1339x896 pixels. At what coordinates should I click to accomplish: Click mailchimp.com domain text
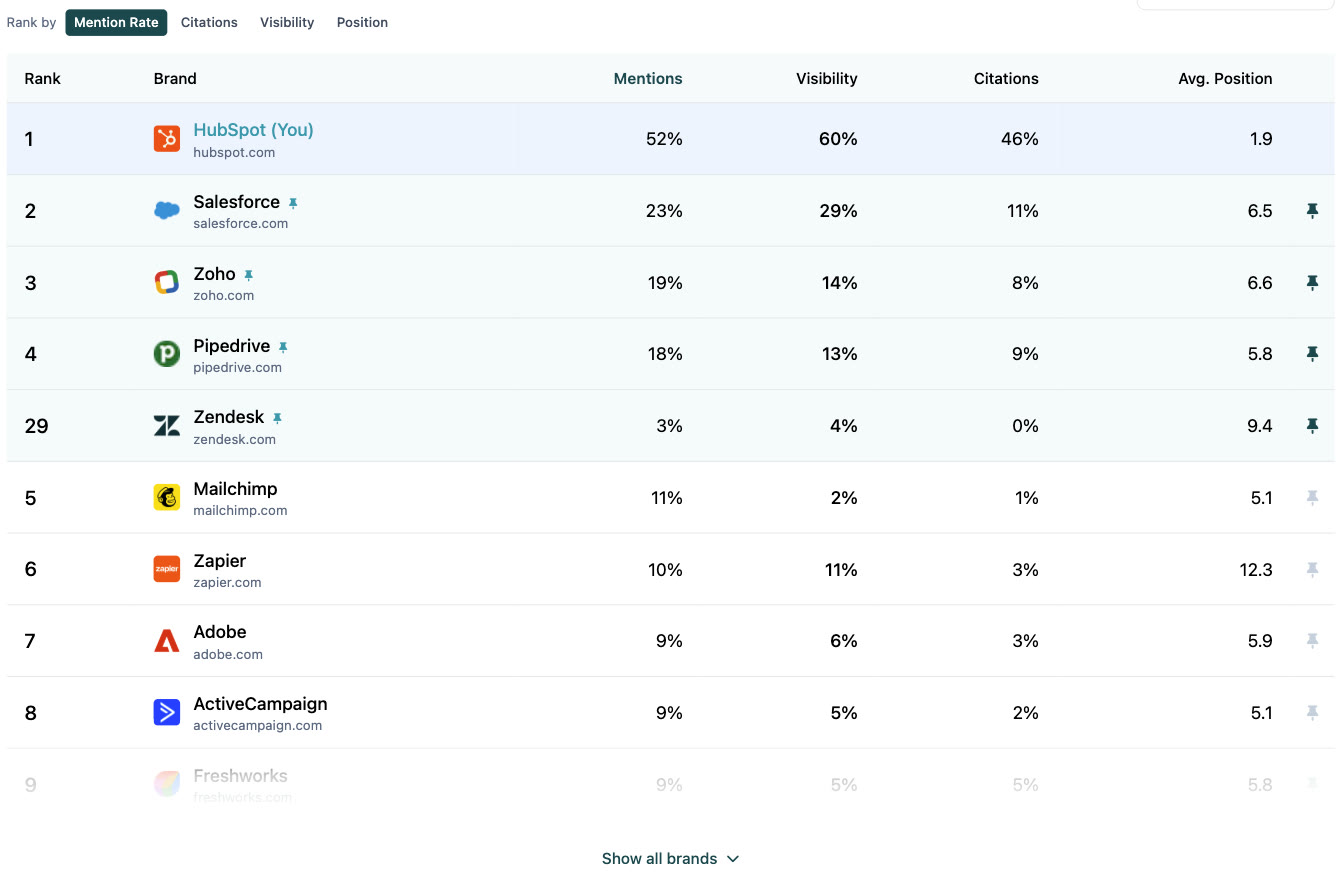[x=240, y=510]
